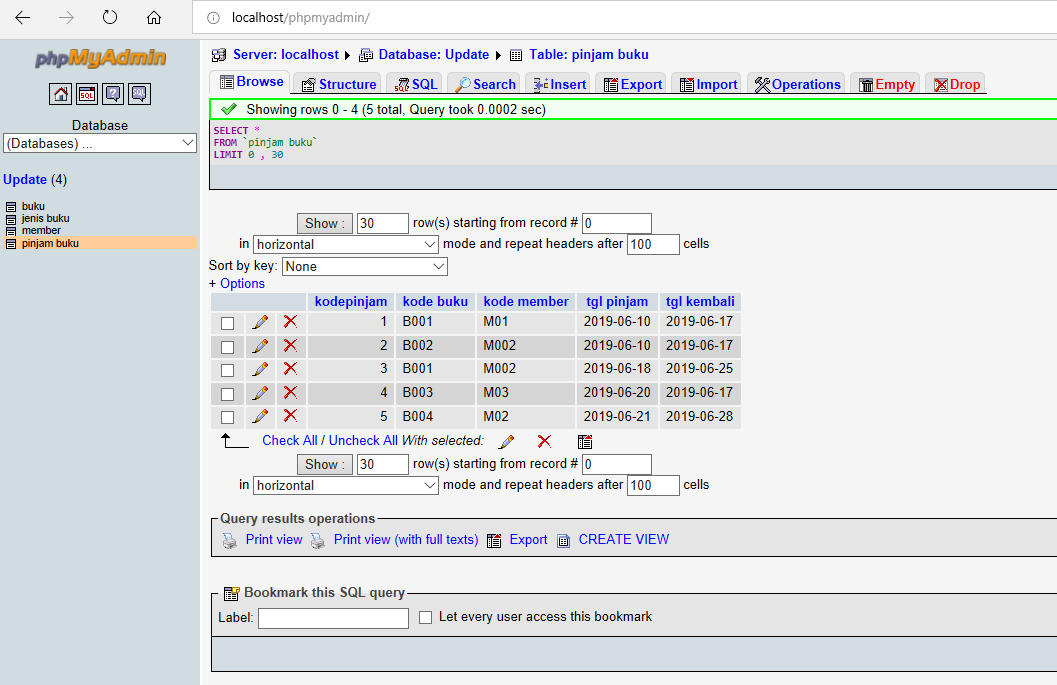Check the checkbox for row kodepinjam 1
Image resolution: width=1057 pixels, height=685 pixels.
[227, 322]
